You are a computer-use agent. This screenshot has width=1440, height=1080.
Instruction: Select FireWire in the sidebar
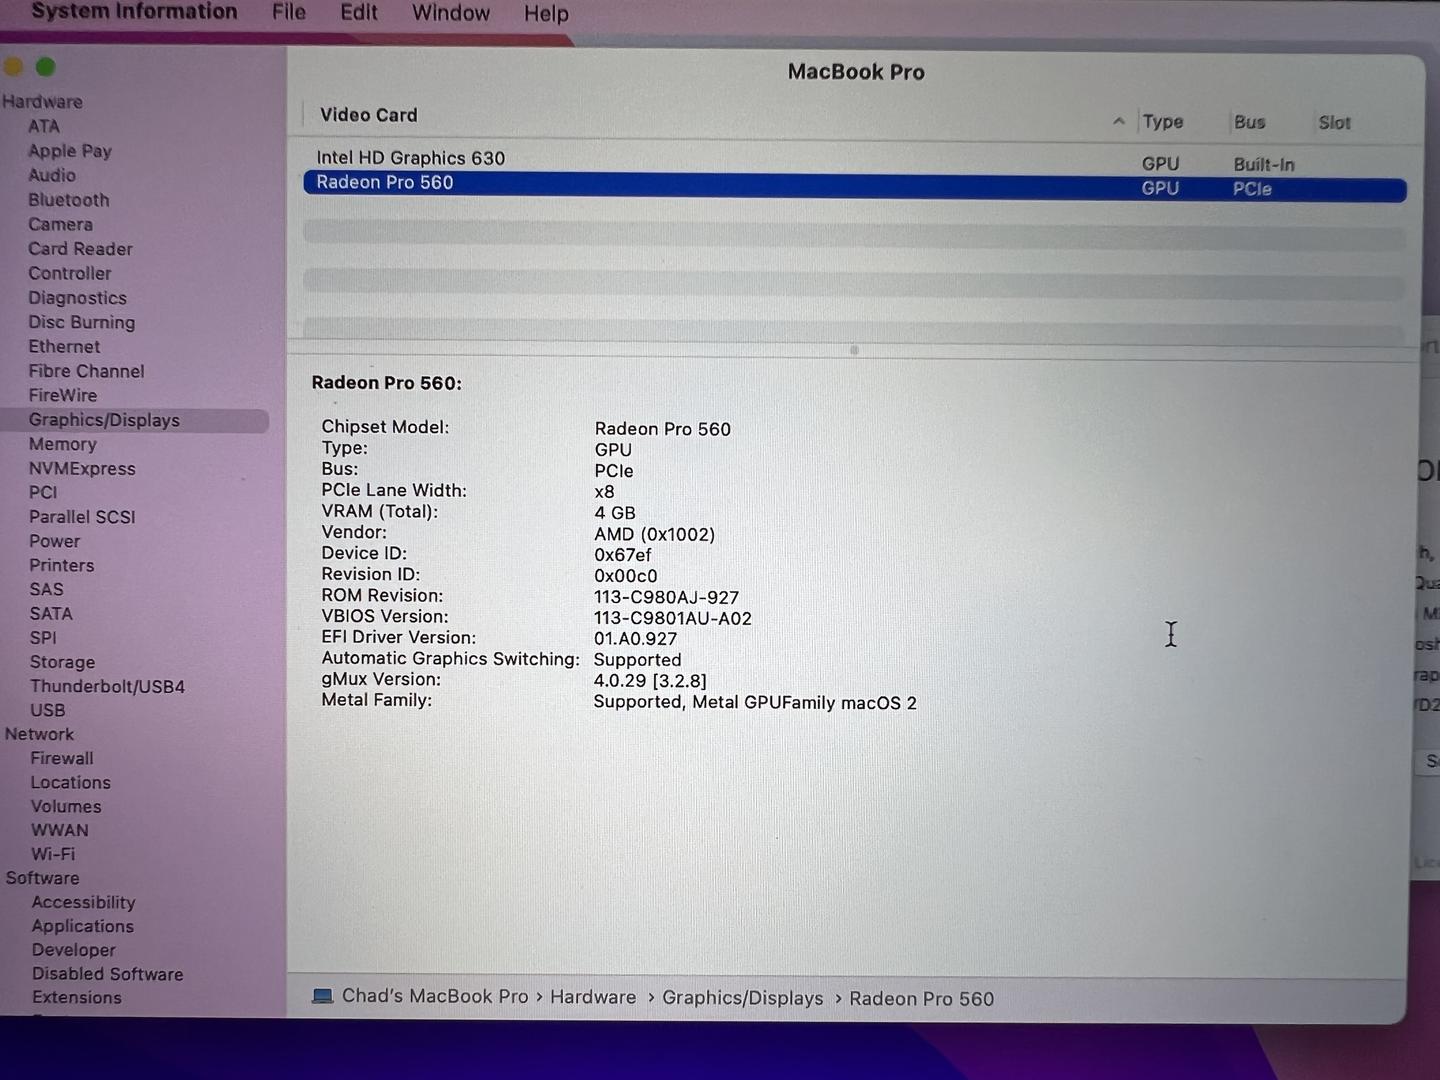[x=63, y=396]
